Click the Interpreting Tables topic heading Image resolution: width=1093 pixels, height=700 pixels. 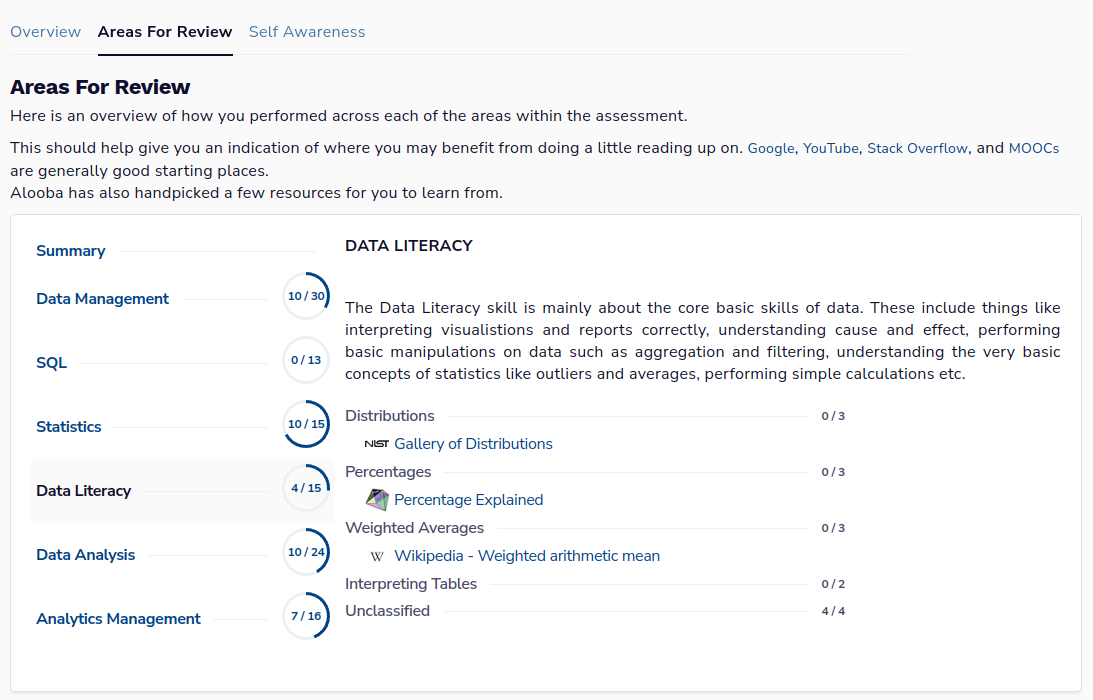click(x=411, y=584)
